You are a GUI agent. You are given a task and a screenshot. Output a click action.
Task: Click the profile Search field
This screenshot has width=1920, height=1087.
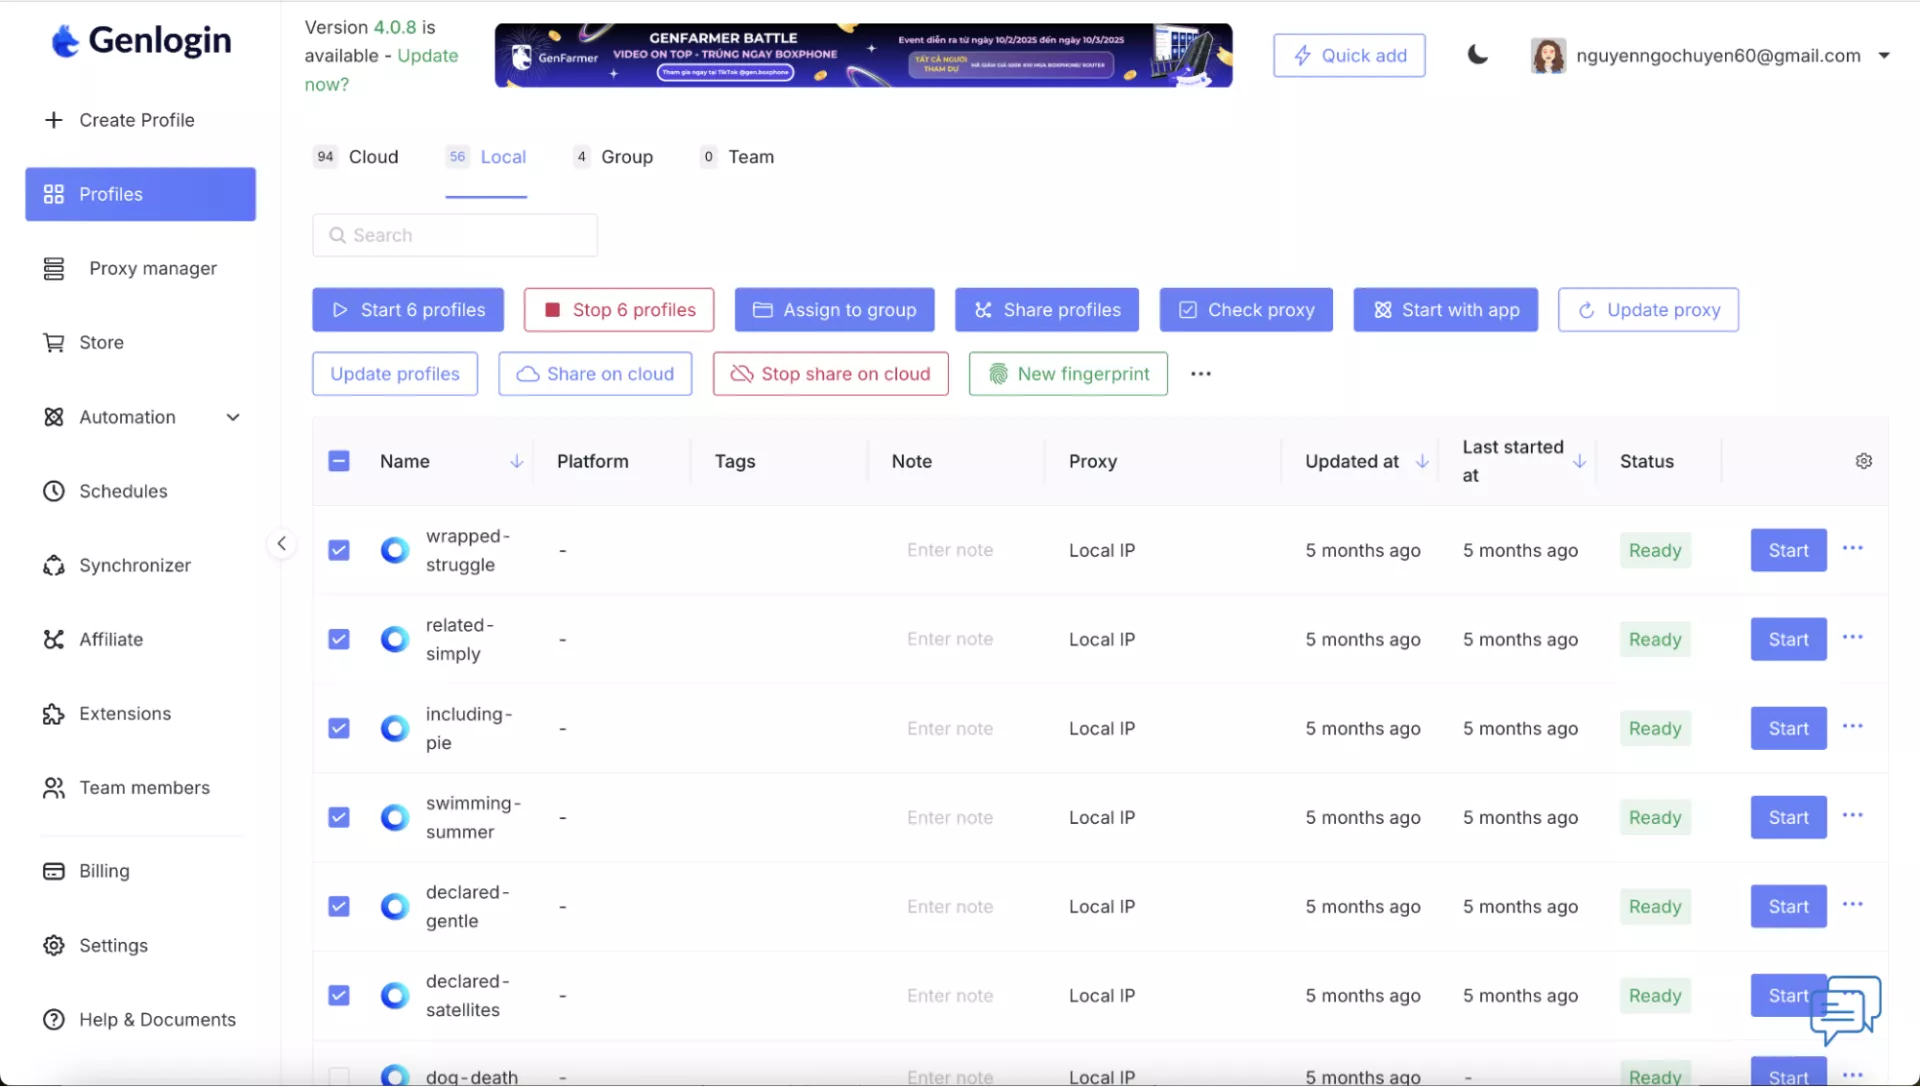coord(455,235)
